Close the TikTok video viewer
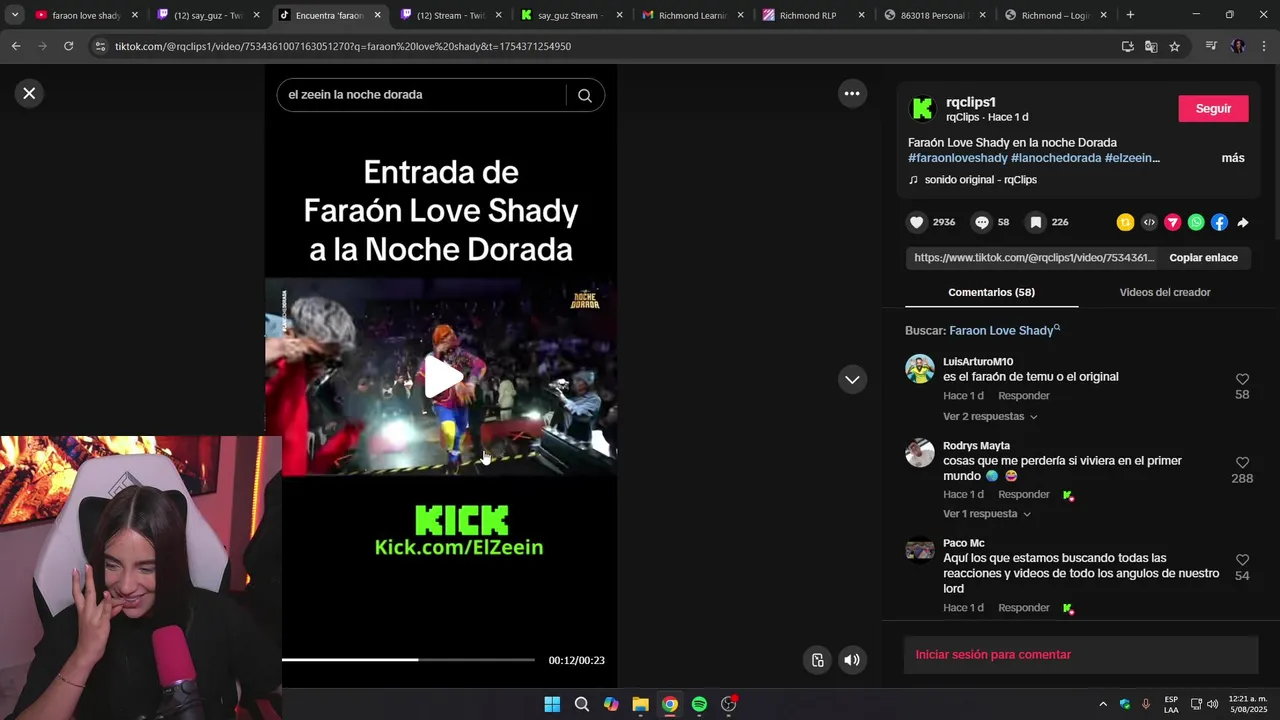Viewport: 1280px width, 720px height. [x=29, y=93]
